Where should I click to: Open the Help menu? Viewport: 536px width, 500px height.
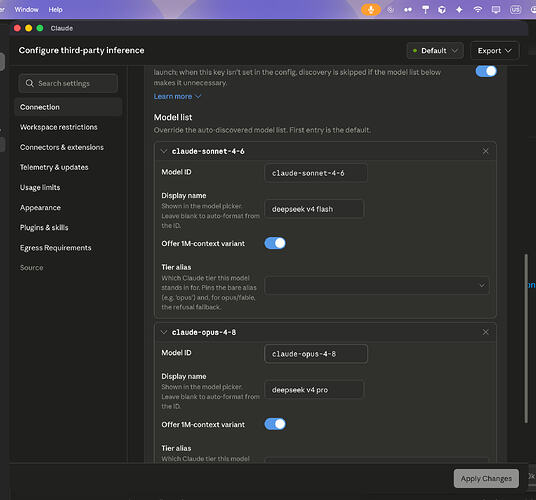tap(55, 10)
